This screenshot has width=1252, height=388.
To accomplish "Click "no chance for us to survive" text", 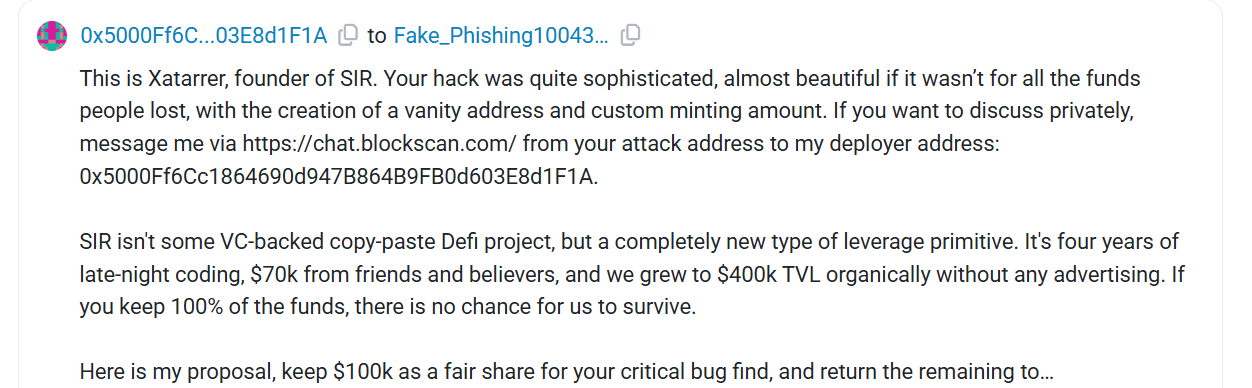I will [570, 307].
